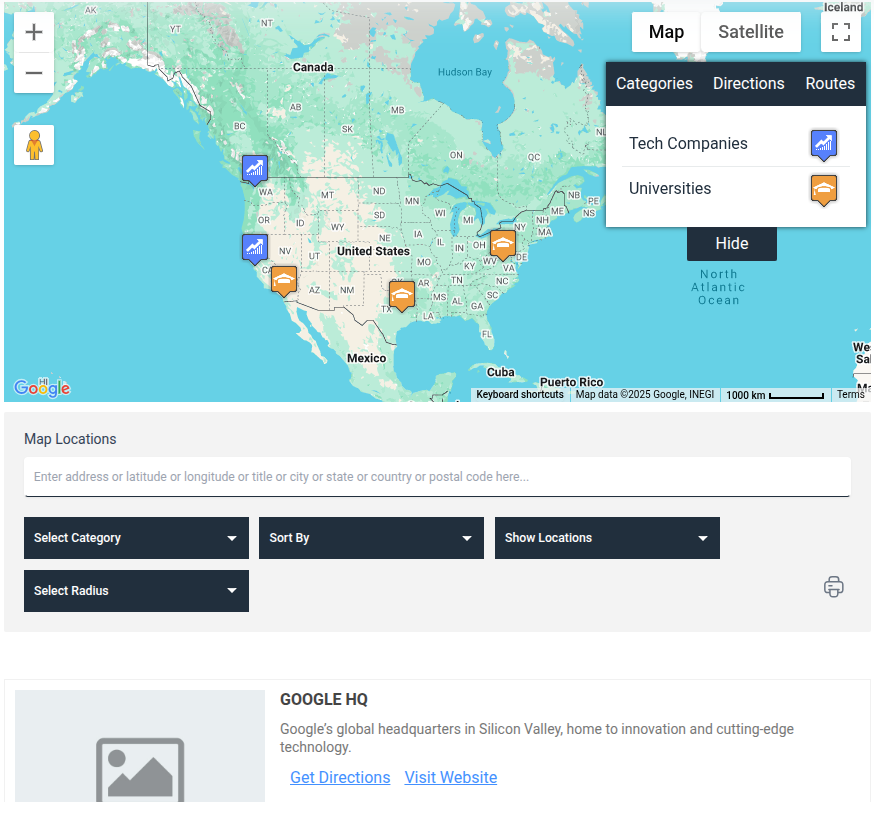Click the tech company marker in California
This screenshot has width=874, height=835.
click(x=255, y=248)
